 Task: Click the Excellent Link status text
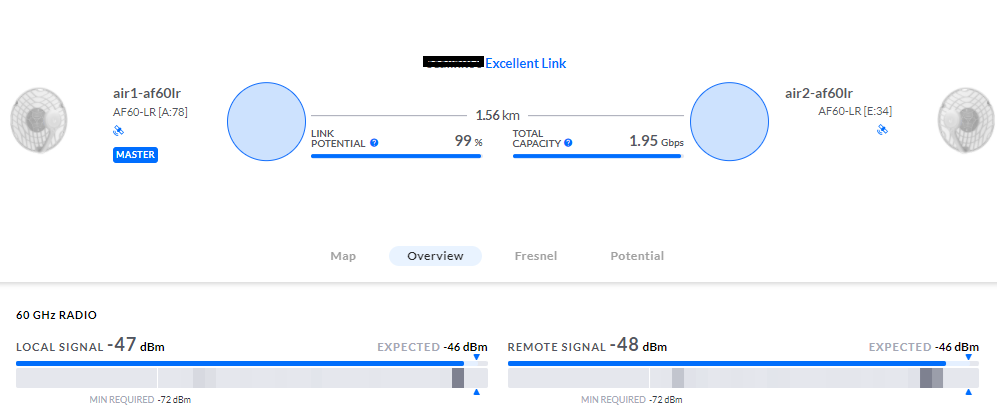[x=525, y=63]
